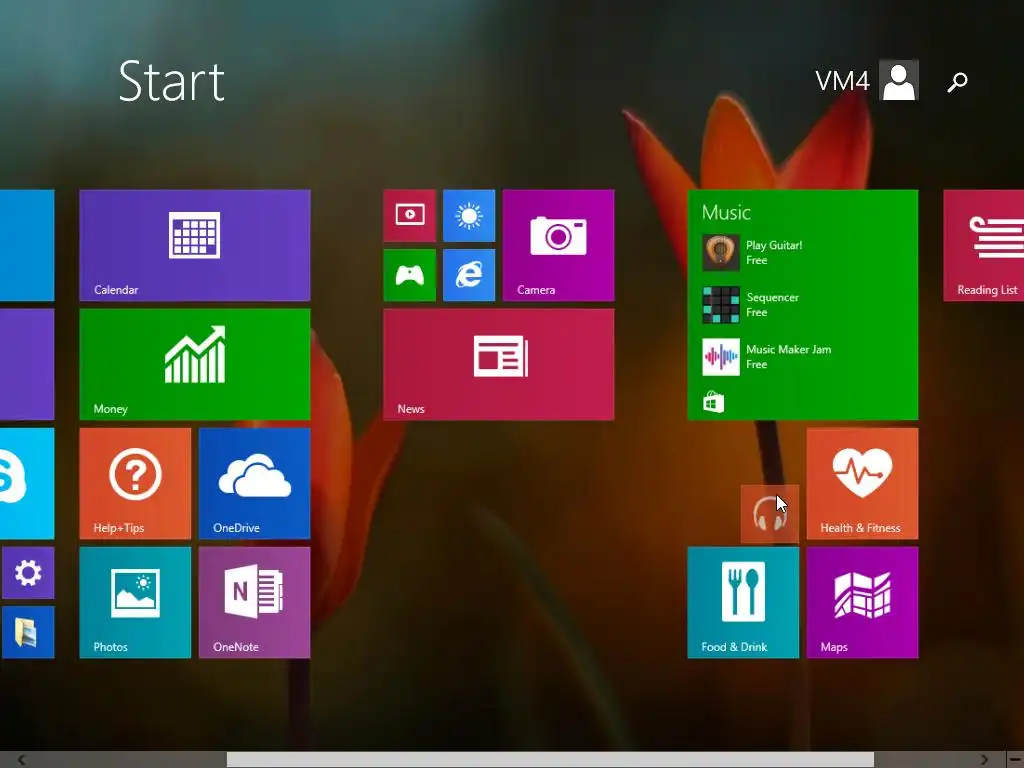Open the Money tile

point(195,364)
